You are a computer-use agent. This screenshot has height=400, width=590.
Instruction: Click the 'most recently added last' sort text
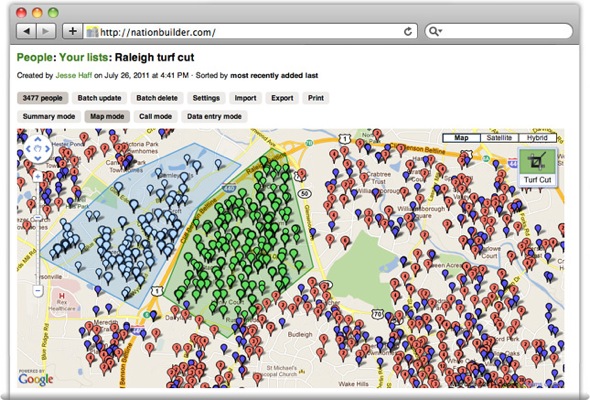274,76
